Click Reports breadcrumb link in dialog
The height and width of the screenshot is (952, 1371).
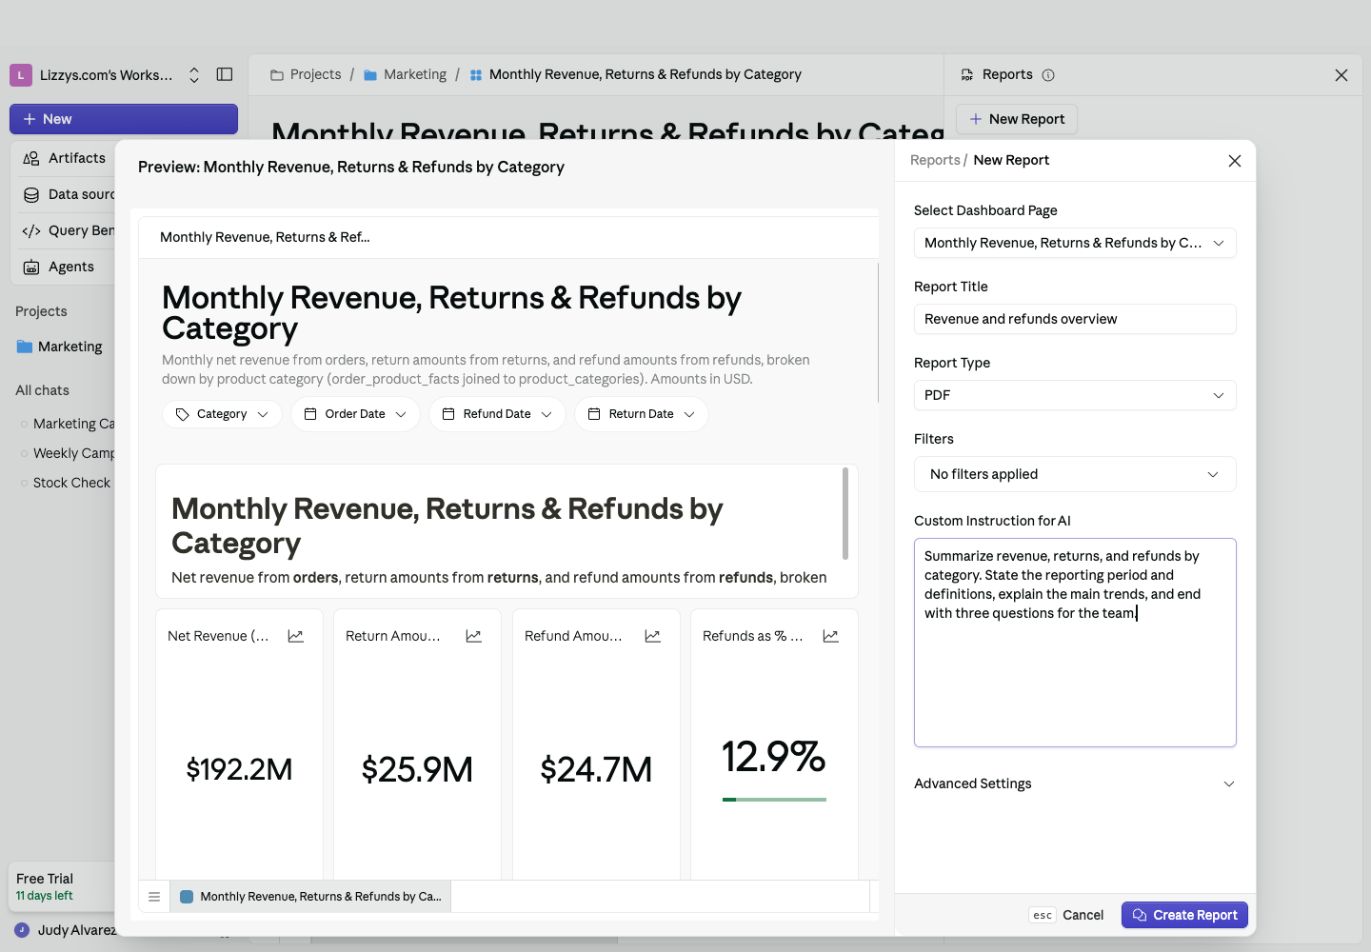[935, 160]
